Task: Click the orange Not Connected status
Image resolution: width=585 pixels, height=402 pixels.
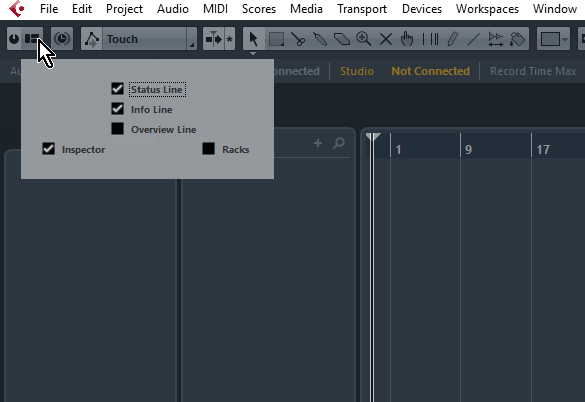Action: pos(430,71)
